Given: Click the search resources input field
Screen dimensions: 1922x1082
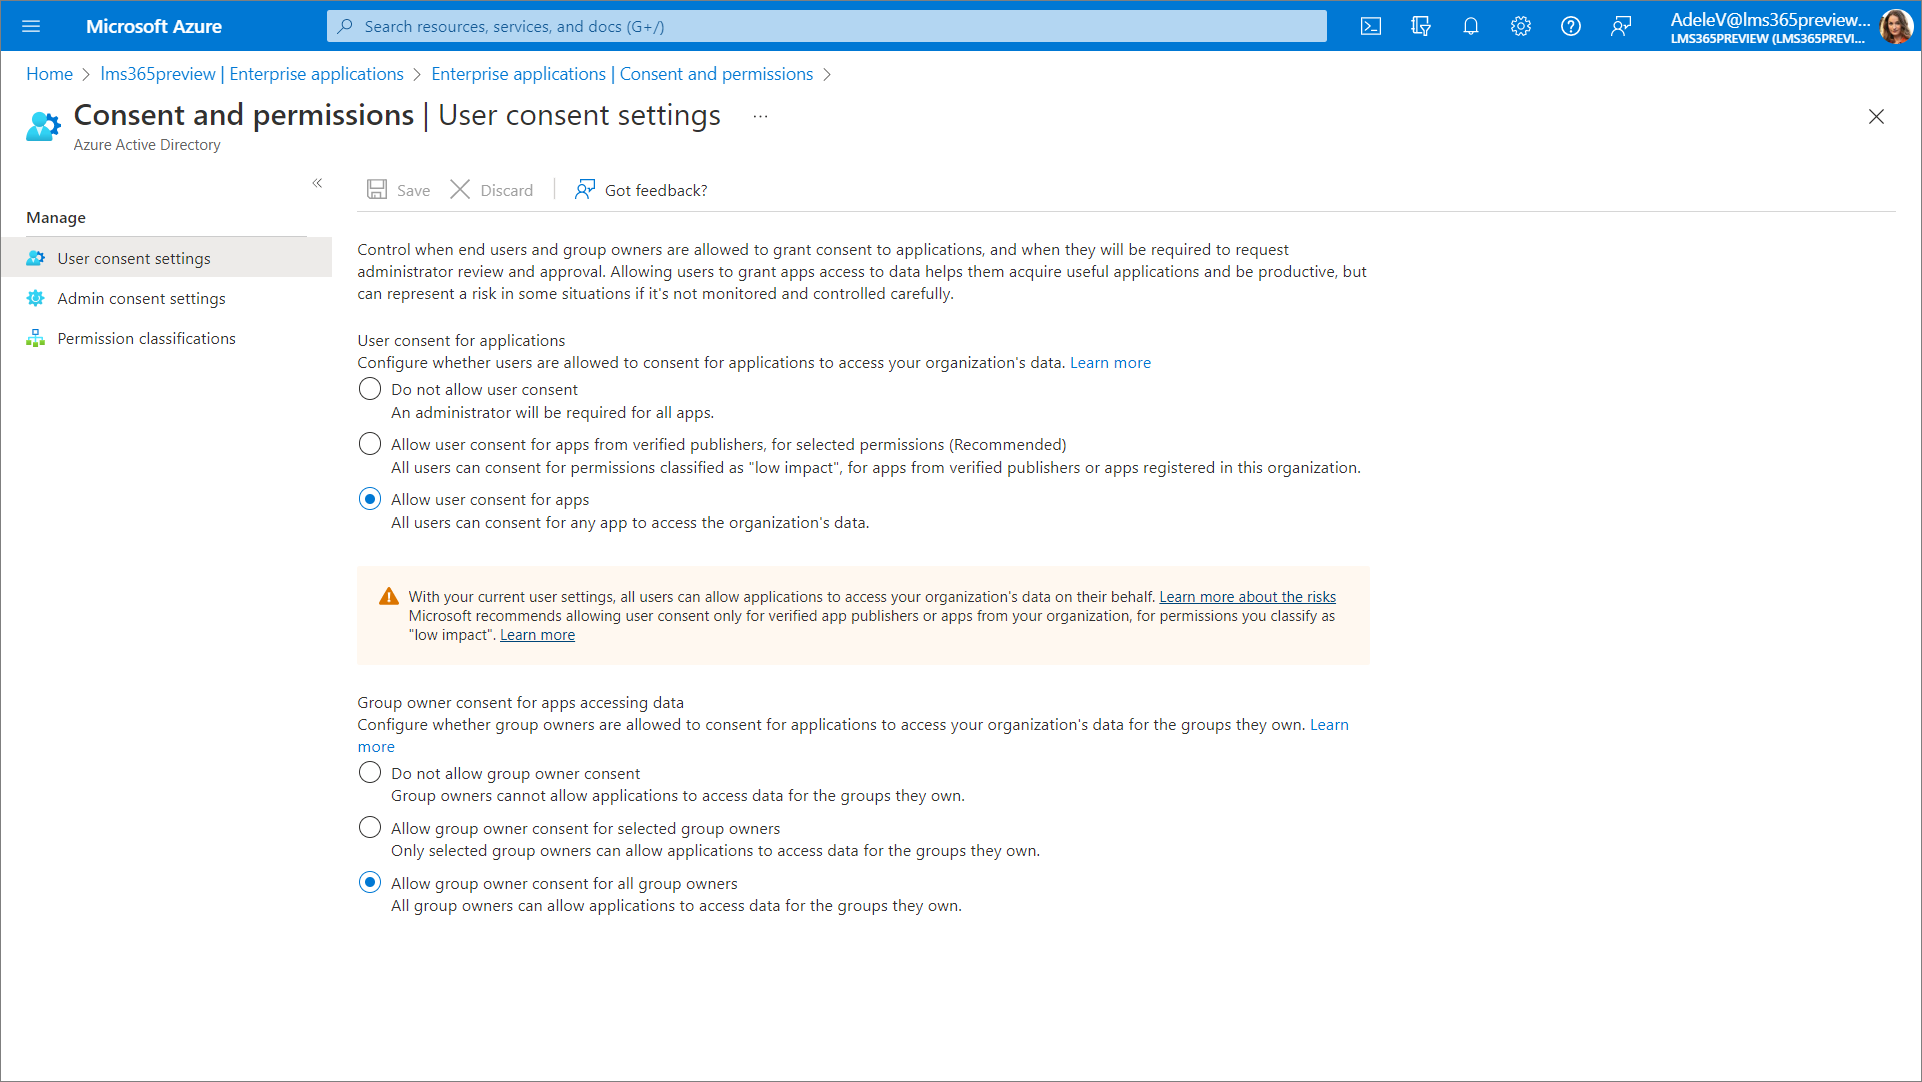Looking at the screenshot, I should click(826, 27).
